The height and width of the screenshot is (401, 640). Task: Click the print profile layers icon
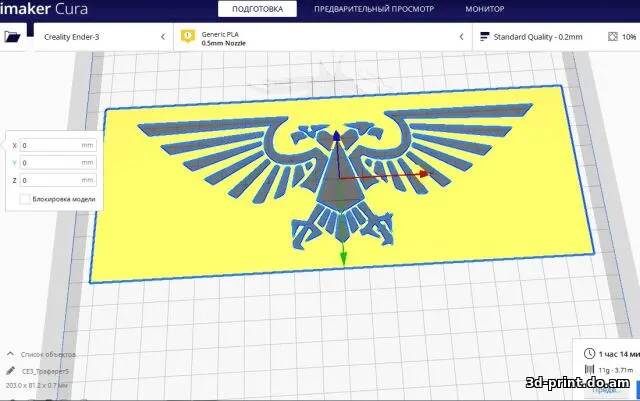click(x=484, y=37)
